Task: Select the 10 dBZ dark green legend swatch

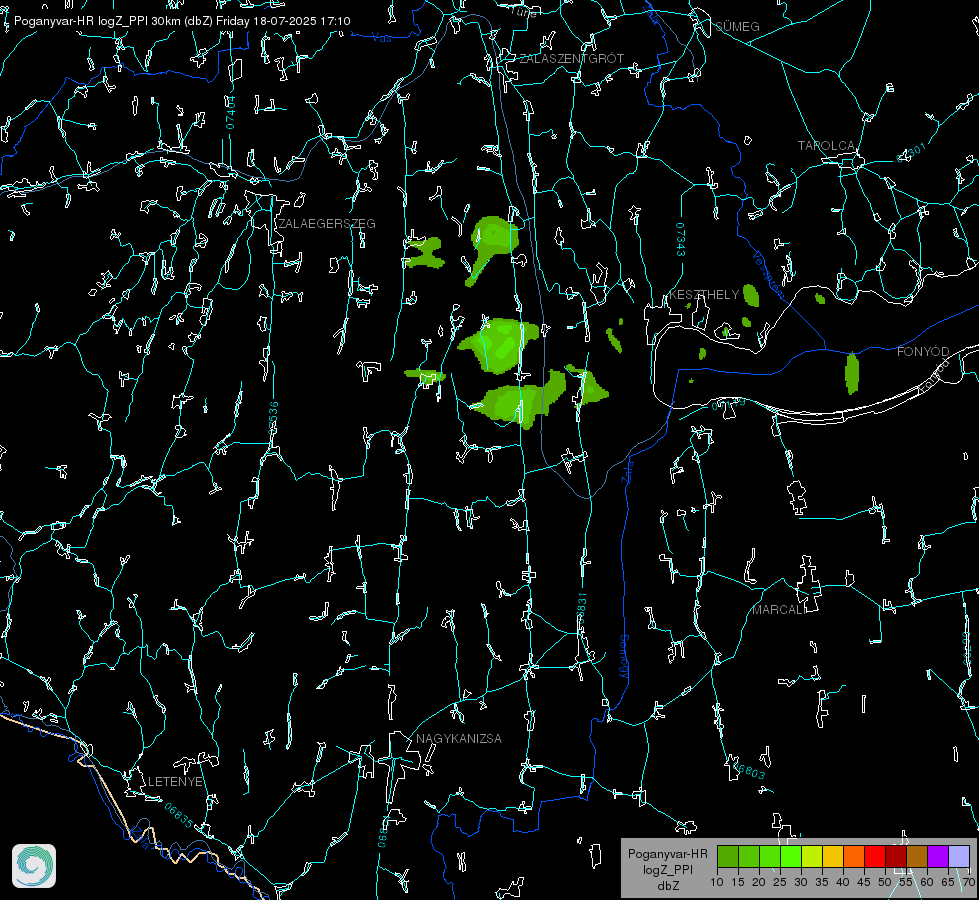Action: click(728, 856)
